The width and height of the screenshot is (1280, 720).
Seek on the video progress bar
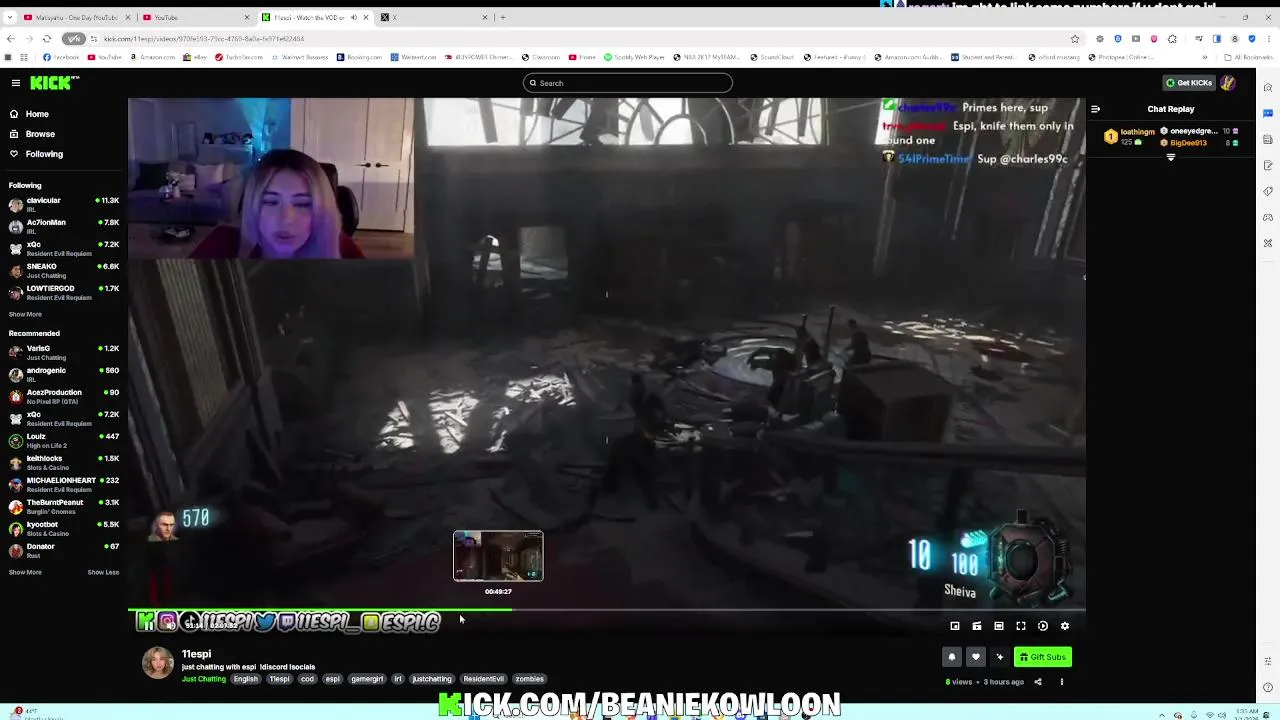606,609
